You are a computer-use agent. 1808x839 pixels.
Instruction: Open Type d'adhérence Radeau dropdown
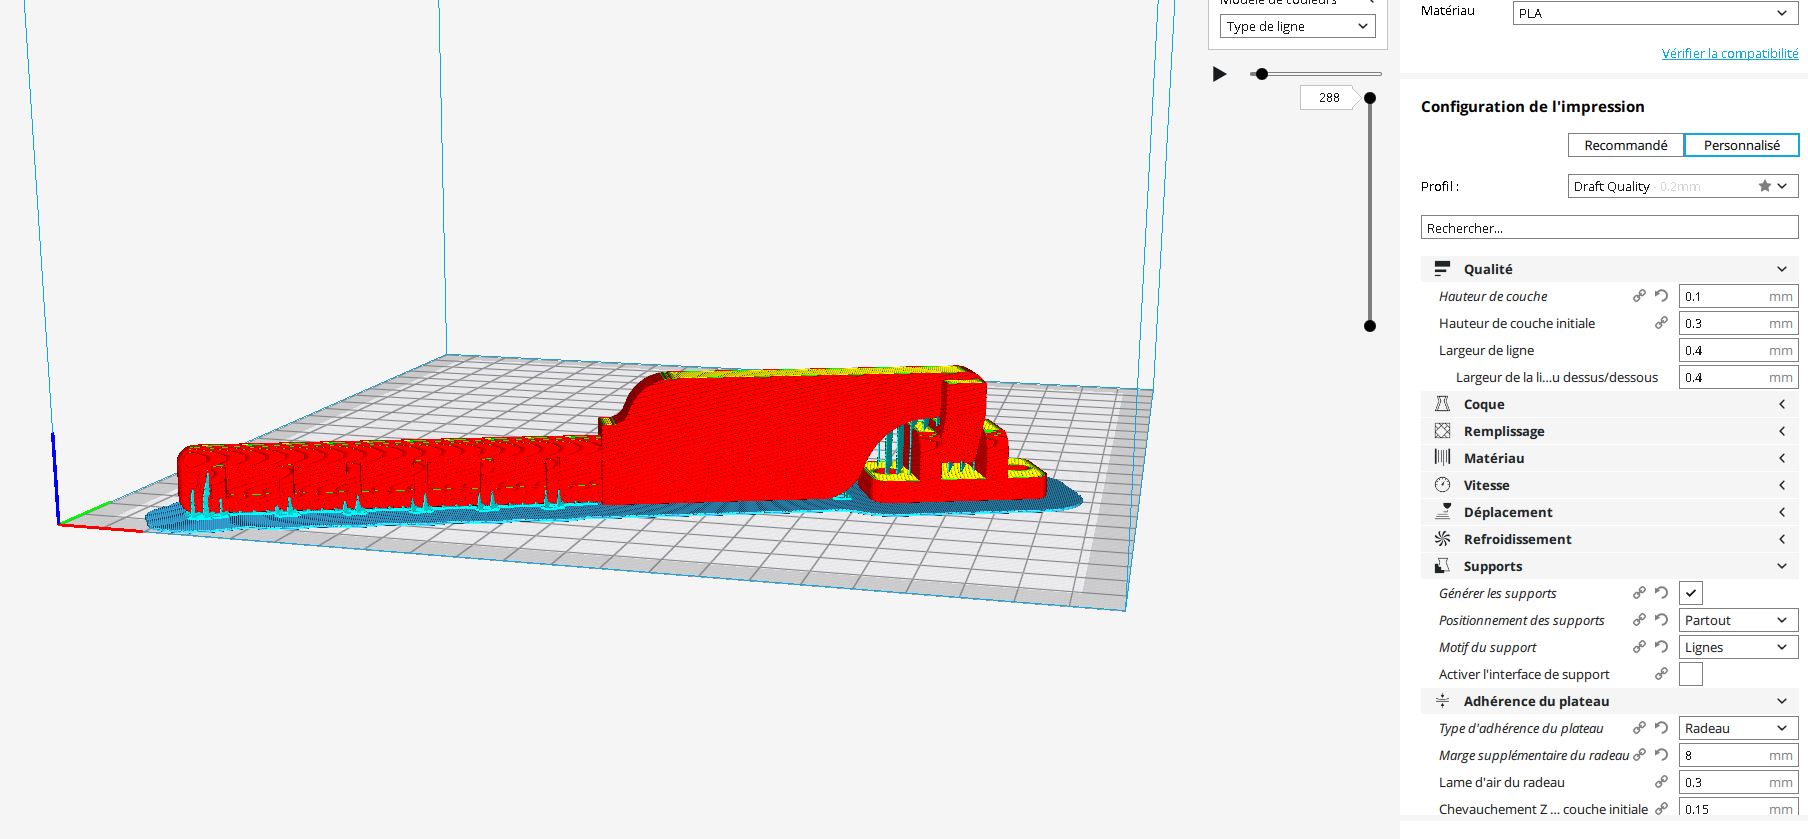1739,728
